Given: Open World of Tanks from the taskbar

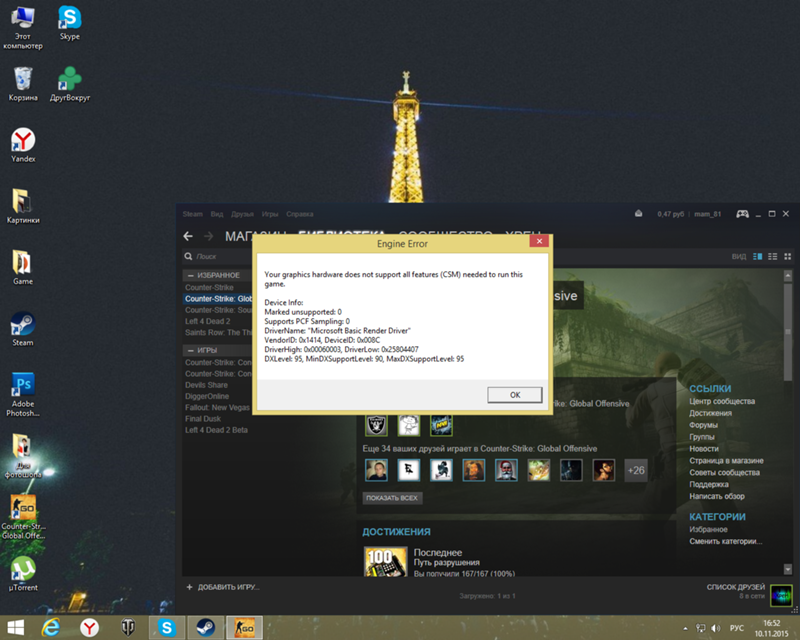Looking at the screenshot, I should 128,628.
